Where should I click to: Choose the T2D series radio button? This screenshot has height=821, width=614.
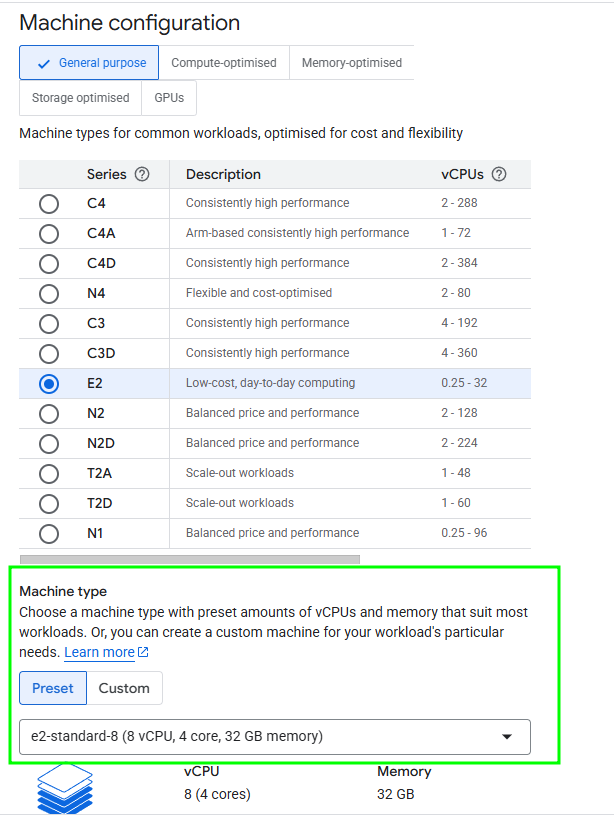(48, 504)
